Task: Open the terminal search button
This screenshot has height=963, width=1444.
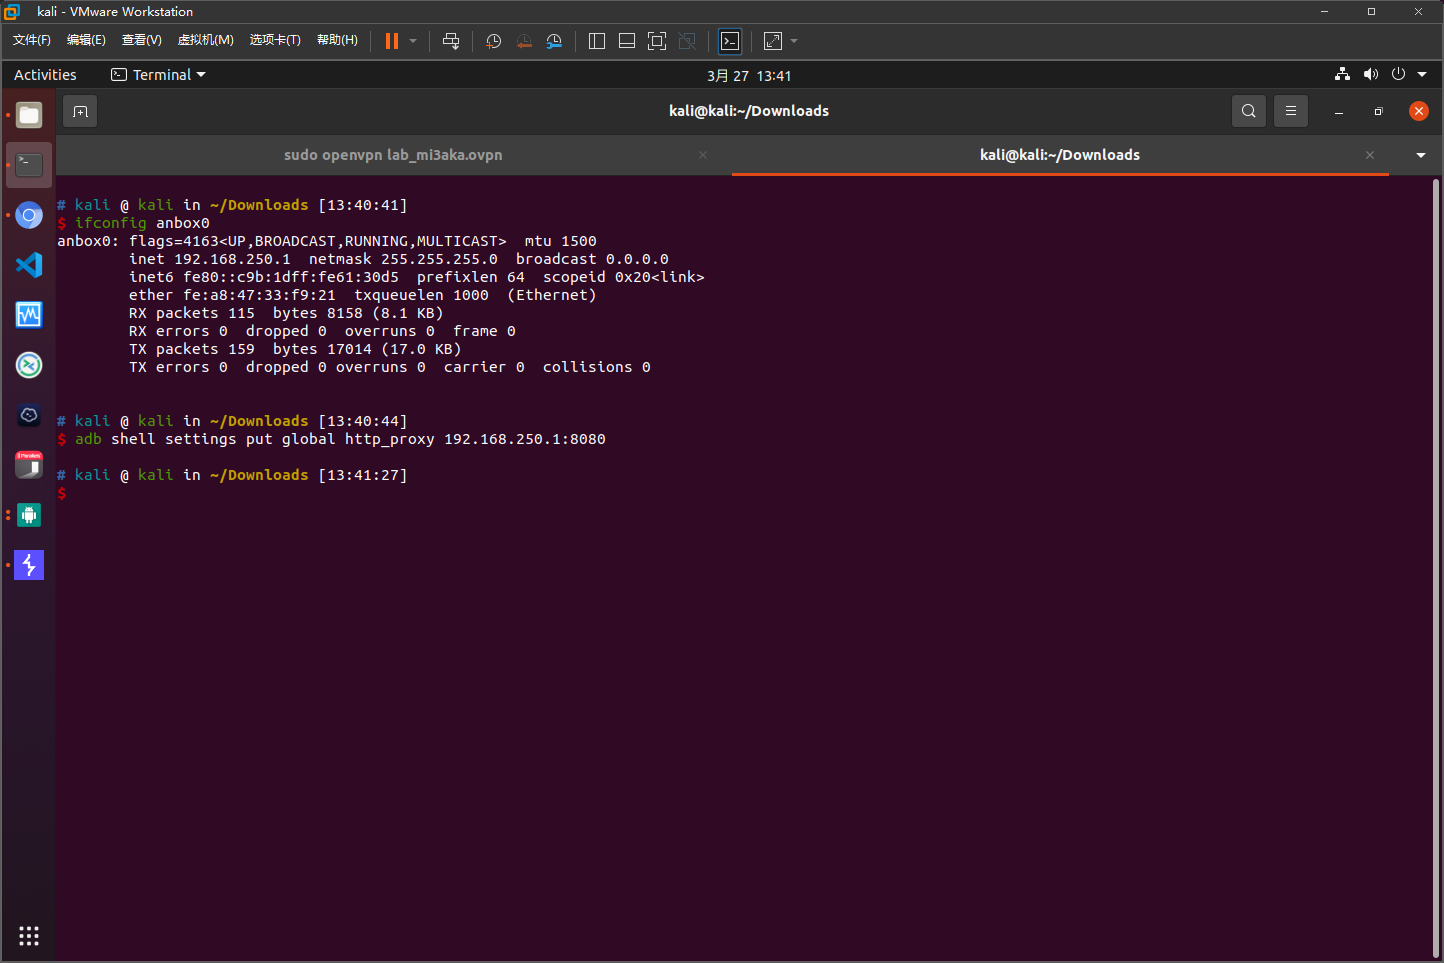Action: [x=1248, y=111]
